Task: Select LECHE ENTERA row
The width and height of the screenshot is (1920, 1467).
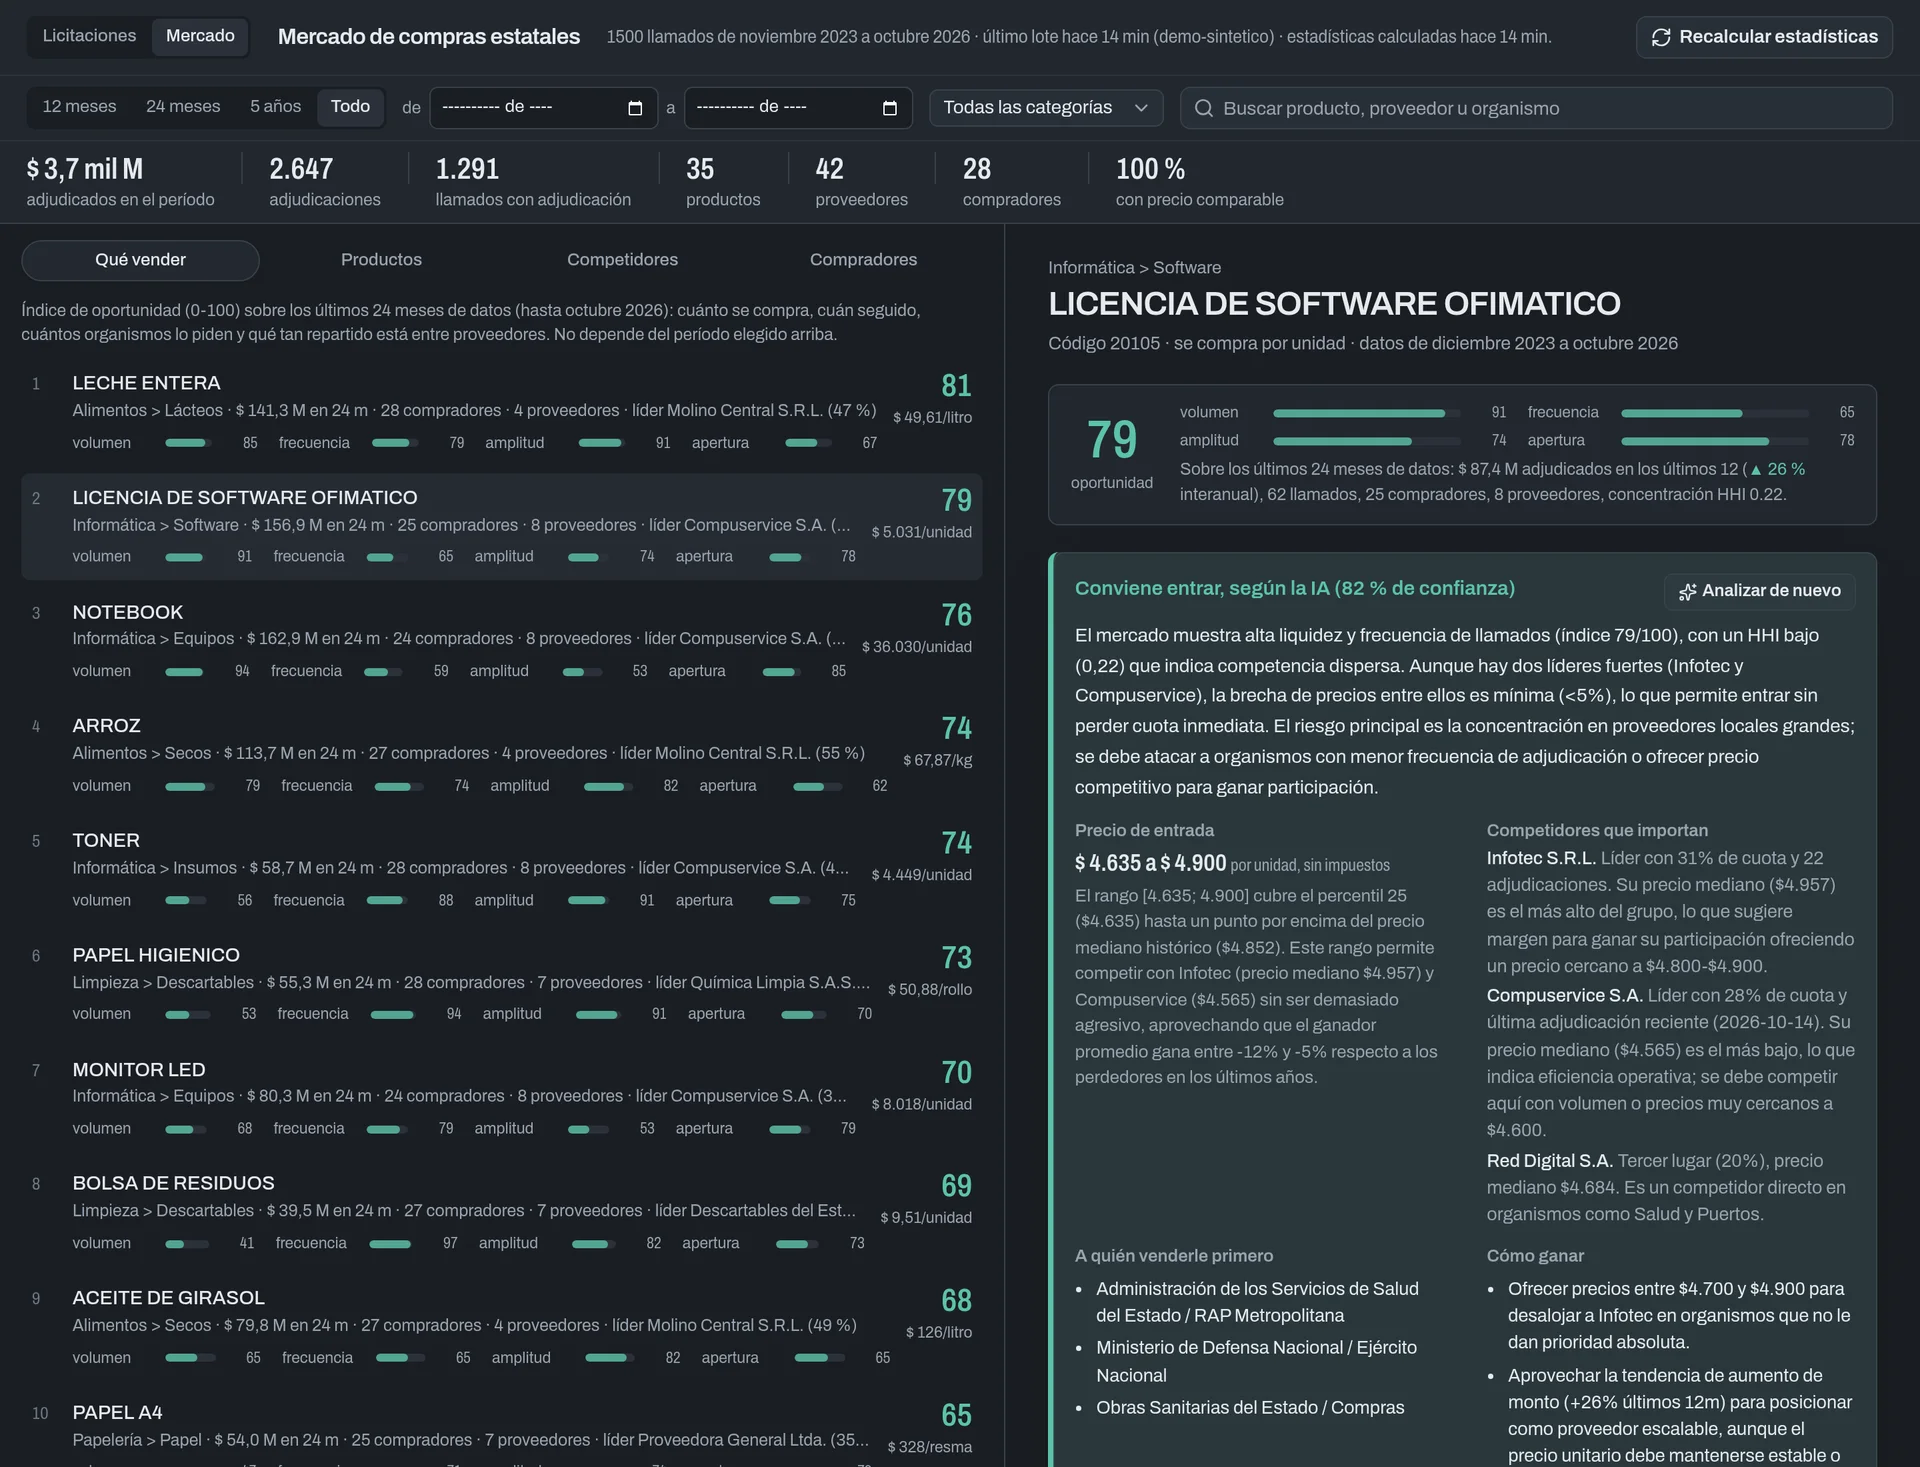Action: point(502,413)
